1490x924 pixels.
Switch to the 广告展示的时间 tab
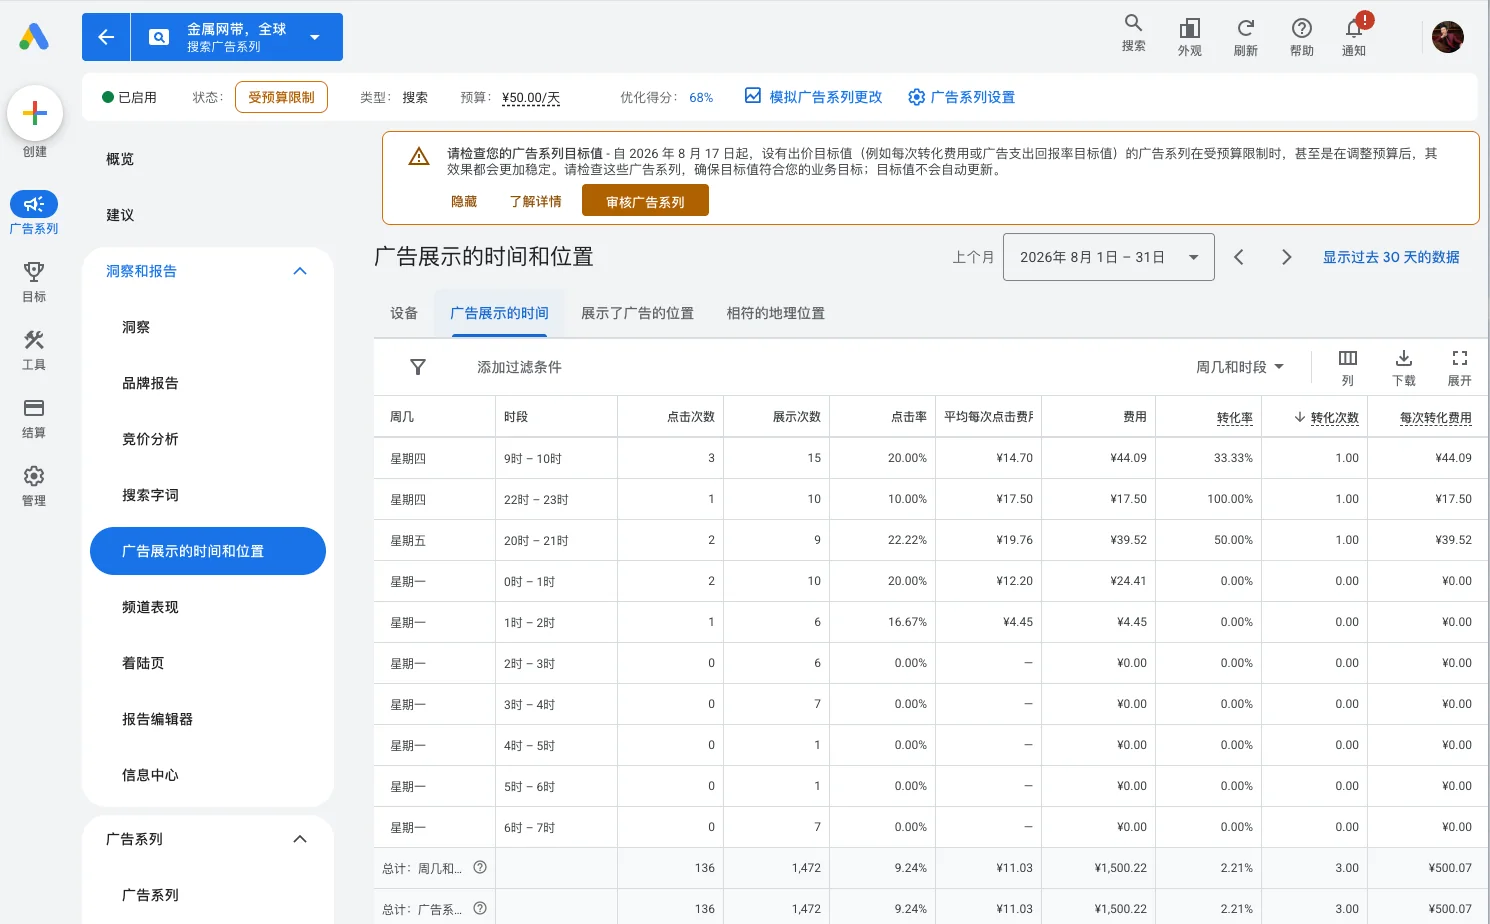point(499,313)
